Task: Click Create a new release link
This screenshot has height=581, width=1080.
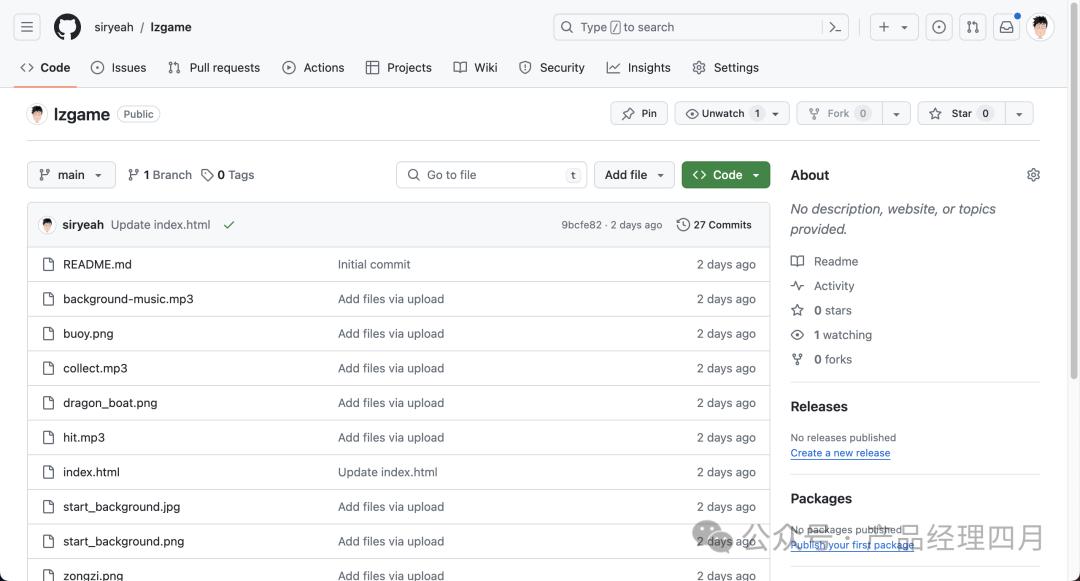Action: pos(839,453)
